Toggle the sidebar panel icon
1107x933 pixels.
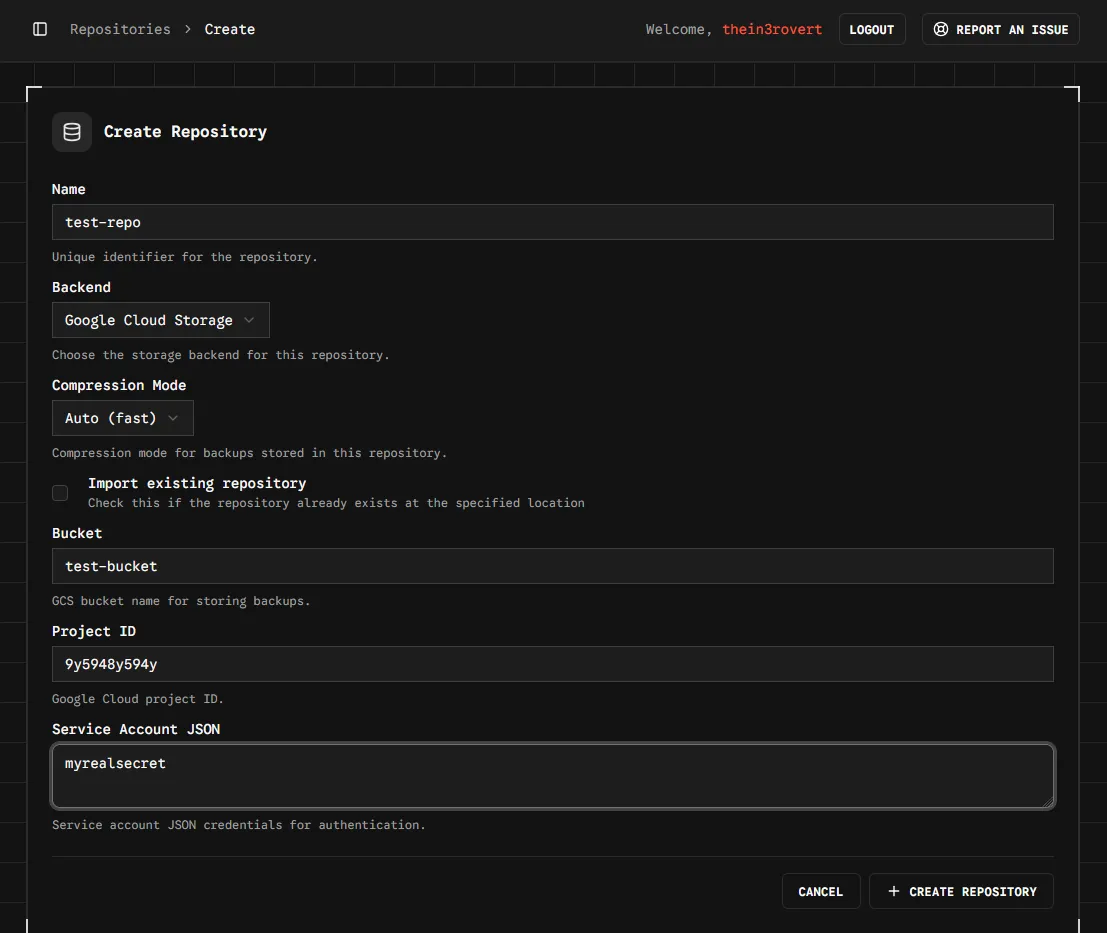[40, 29]
